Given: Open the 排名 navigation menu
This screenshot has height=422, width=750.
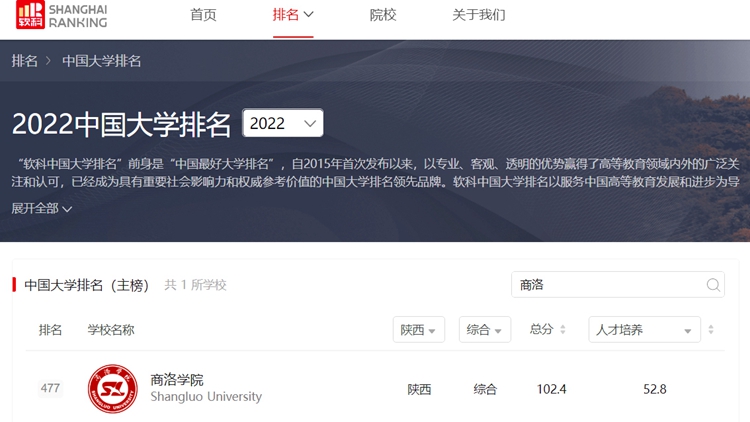Looking at the screenshot, I should coord(293,15).
